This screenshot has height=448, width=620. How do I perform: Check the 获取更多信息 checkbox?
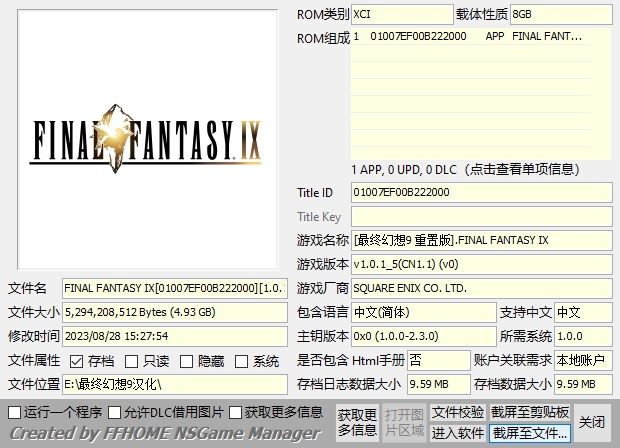coord(235,412)
